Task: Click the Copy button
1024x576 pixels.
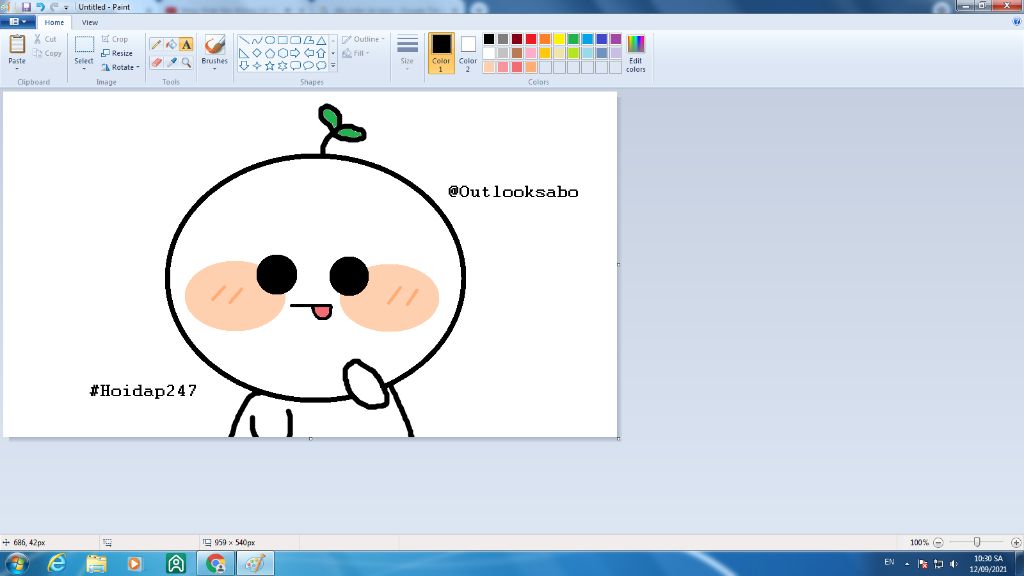Action: point(48,54)
